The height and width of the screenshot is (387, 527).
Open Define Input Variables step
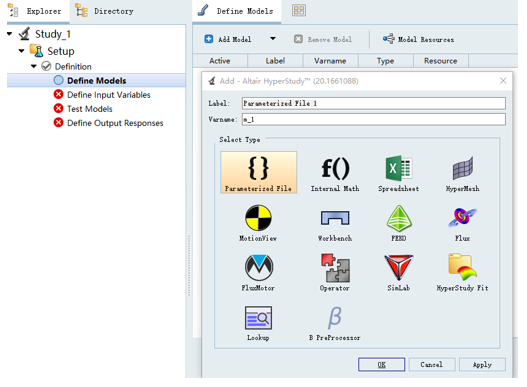click(x=109, y=95)
